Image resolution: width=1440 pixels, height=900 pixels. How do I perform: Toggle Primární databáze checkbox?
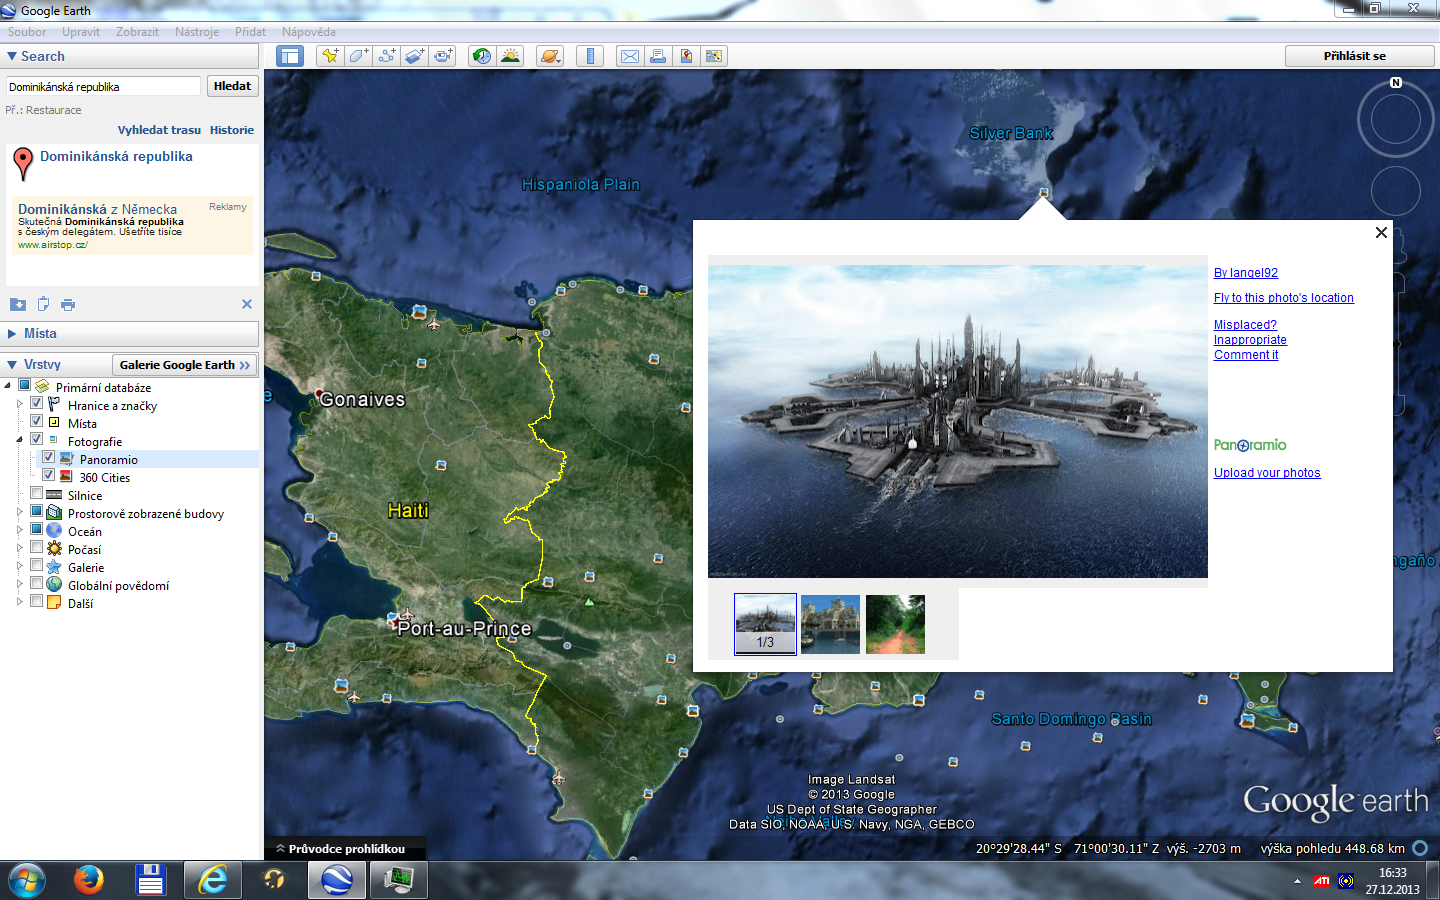click(x=25, y=386)
